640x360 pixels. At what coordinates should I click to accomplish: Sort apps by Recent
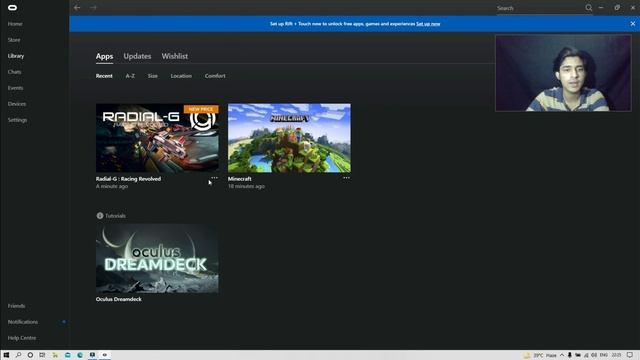104,76
